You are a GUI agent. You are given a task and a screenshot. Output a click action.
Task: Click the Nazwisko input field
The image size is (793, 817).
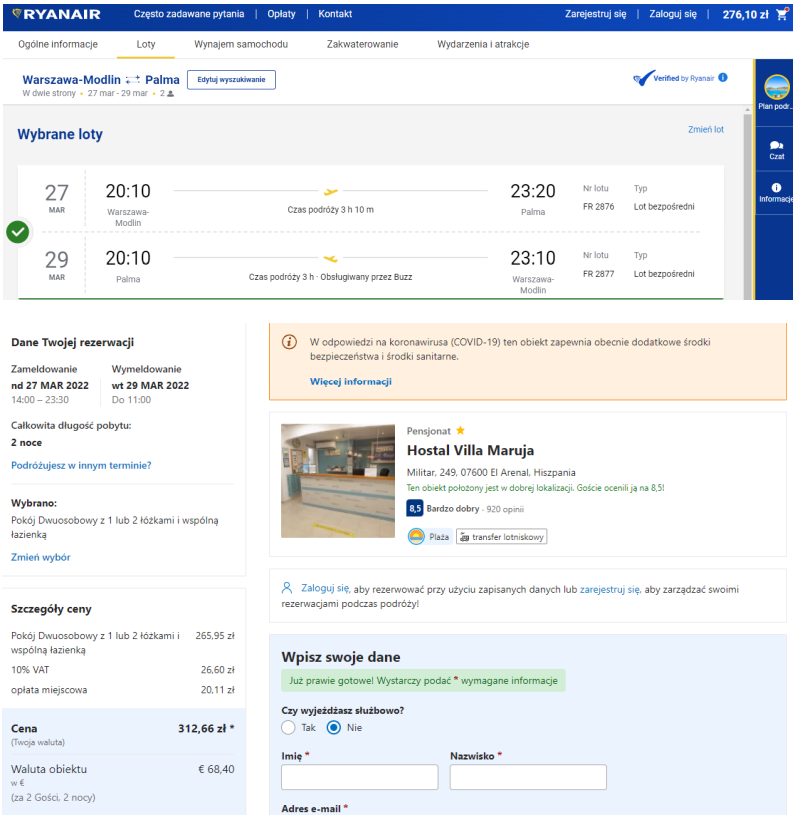(528, 777)
